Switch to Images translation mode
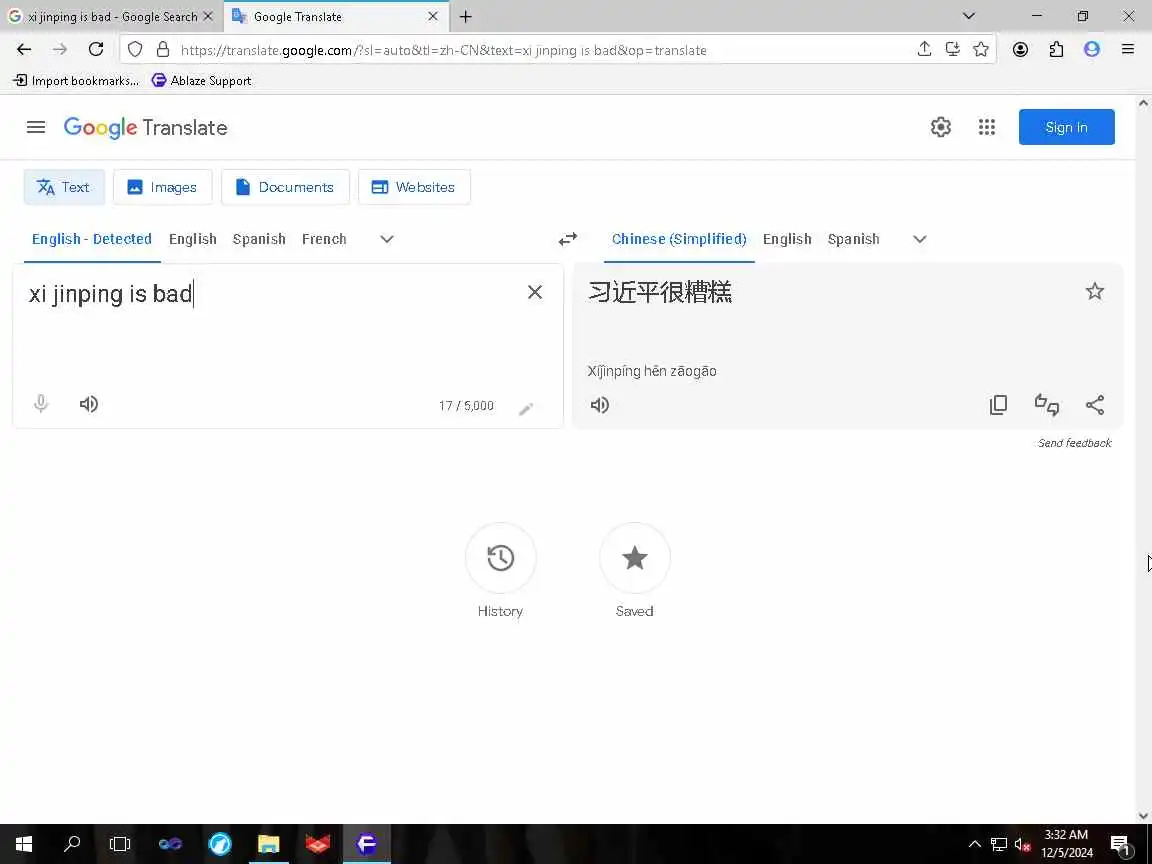 (162, 187)
